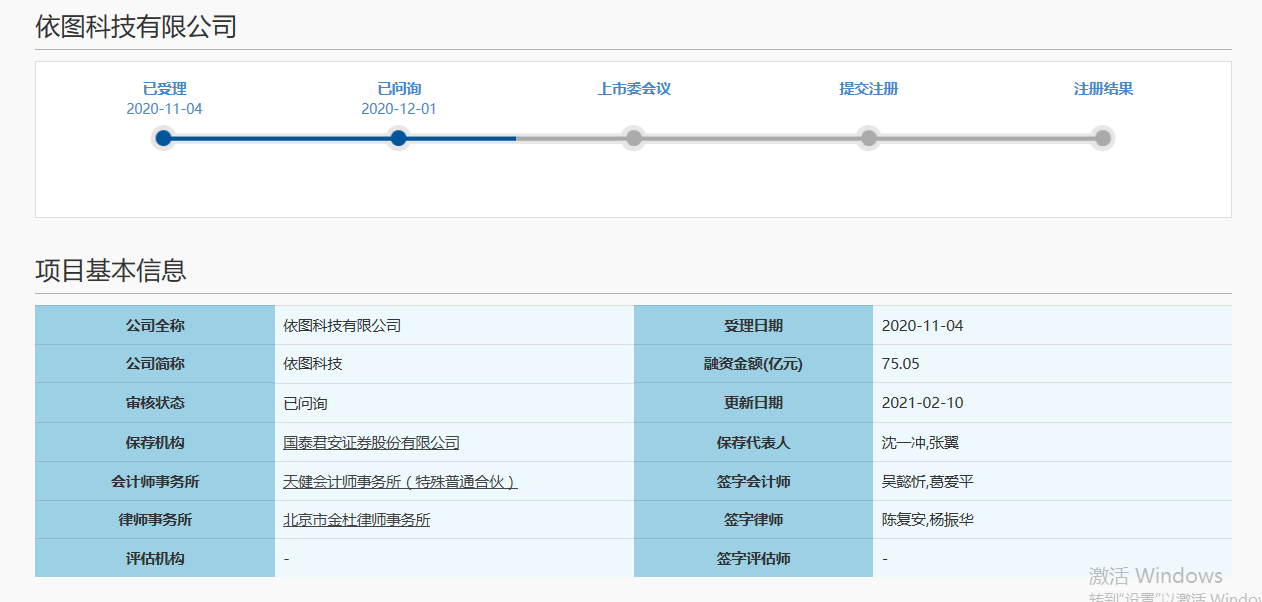This screenshot has width=1262, height=602.
Task: Open the 北京市金杜律师事务所 law firm link
Action: coord(357,520)
